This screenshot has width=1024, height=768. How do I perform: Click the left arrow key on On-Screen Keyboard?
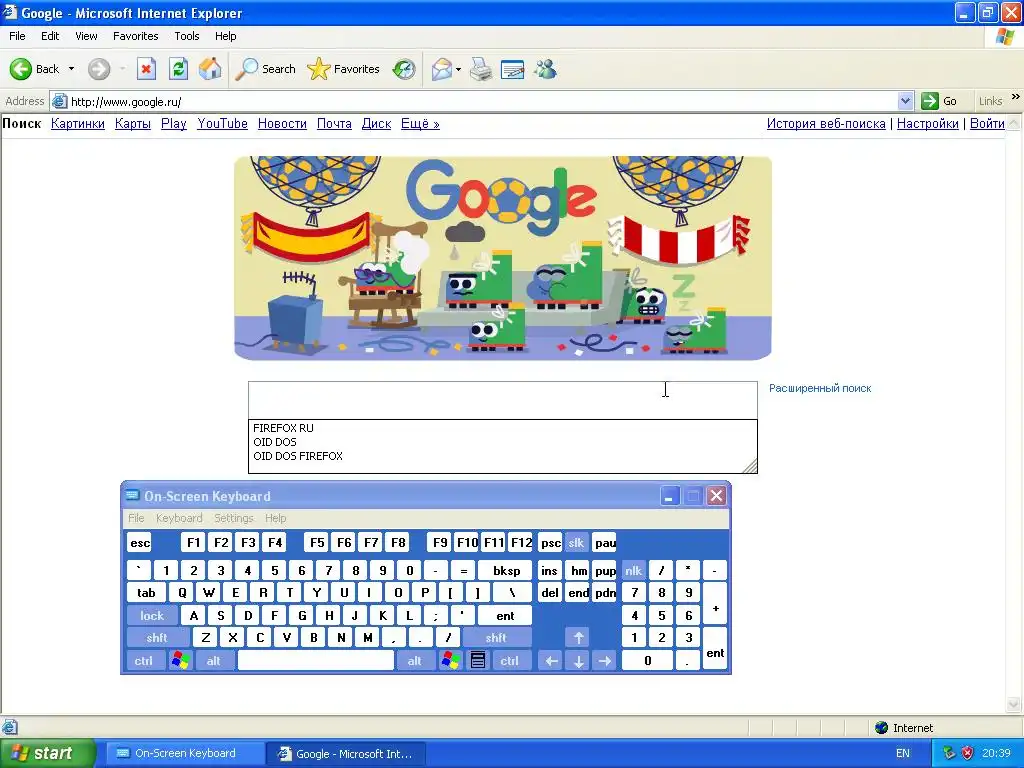pyautogui.click(x=551, y=660)
